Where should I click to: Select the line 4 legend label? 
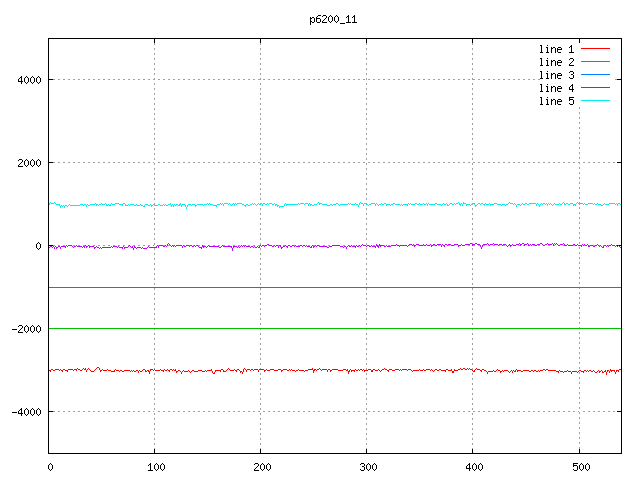coord(556,88)
